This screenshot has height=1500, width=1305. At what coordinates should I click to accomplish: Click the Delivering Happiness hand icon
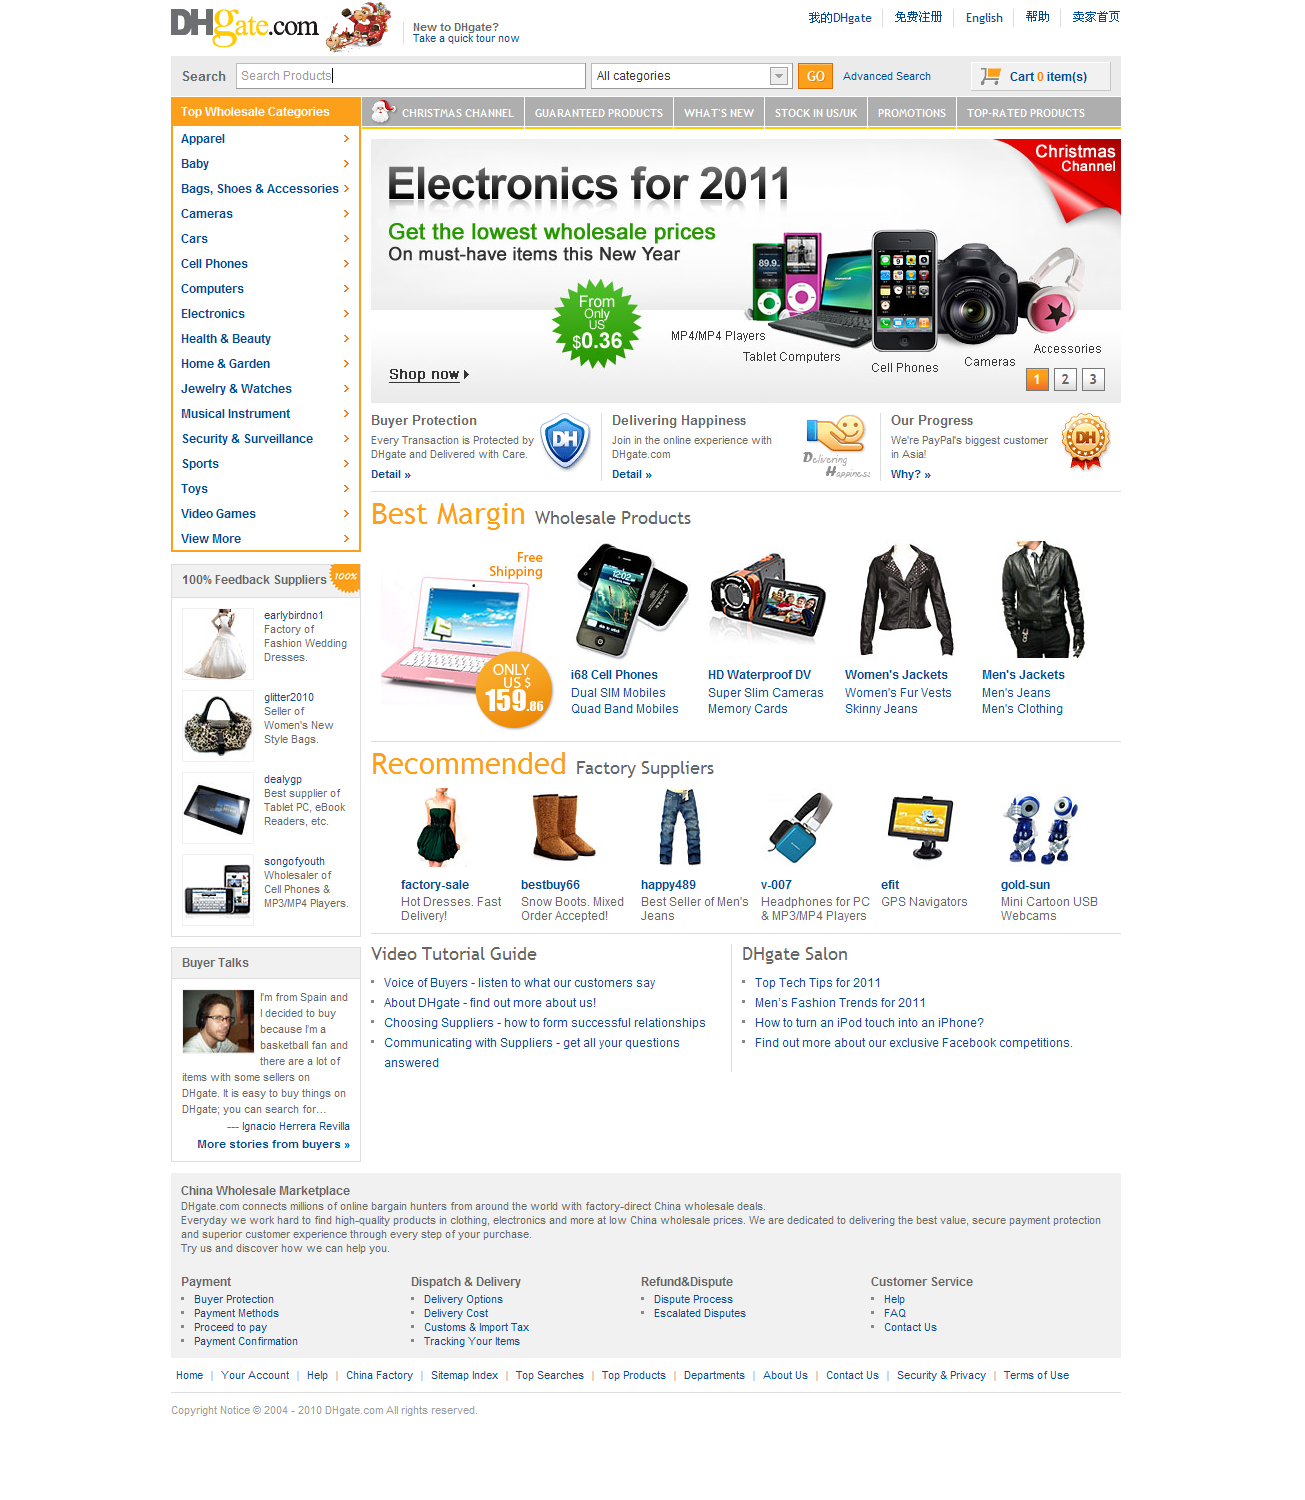point(837,445)
